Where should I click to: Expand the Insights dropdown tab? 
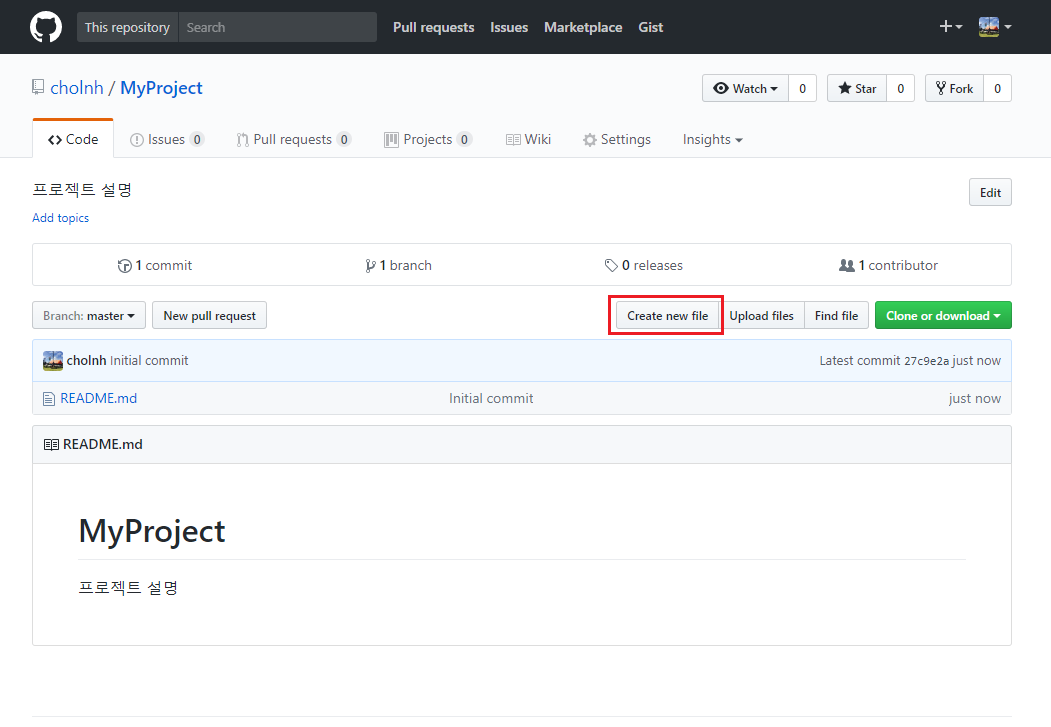point(713,139)
